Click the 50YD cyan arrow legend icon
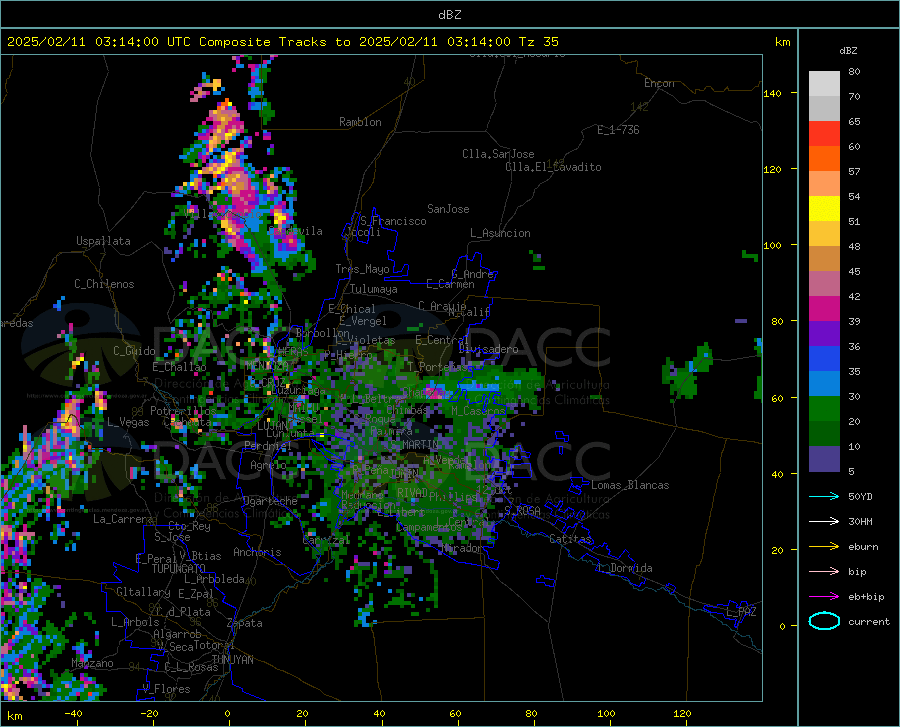 824,496
